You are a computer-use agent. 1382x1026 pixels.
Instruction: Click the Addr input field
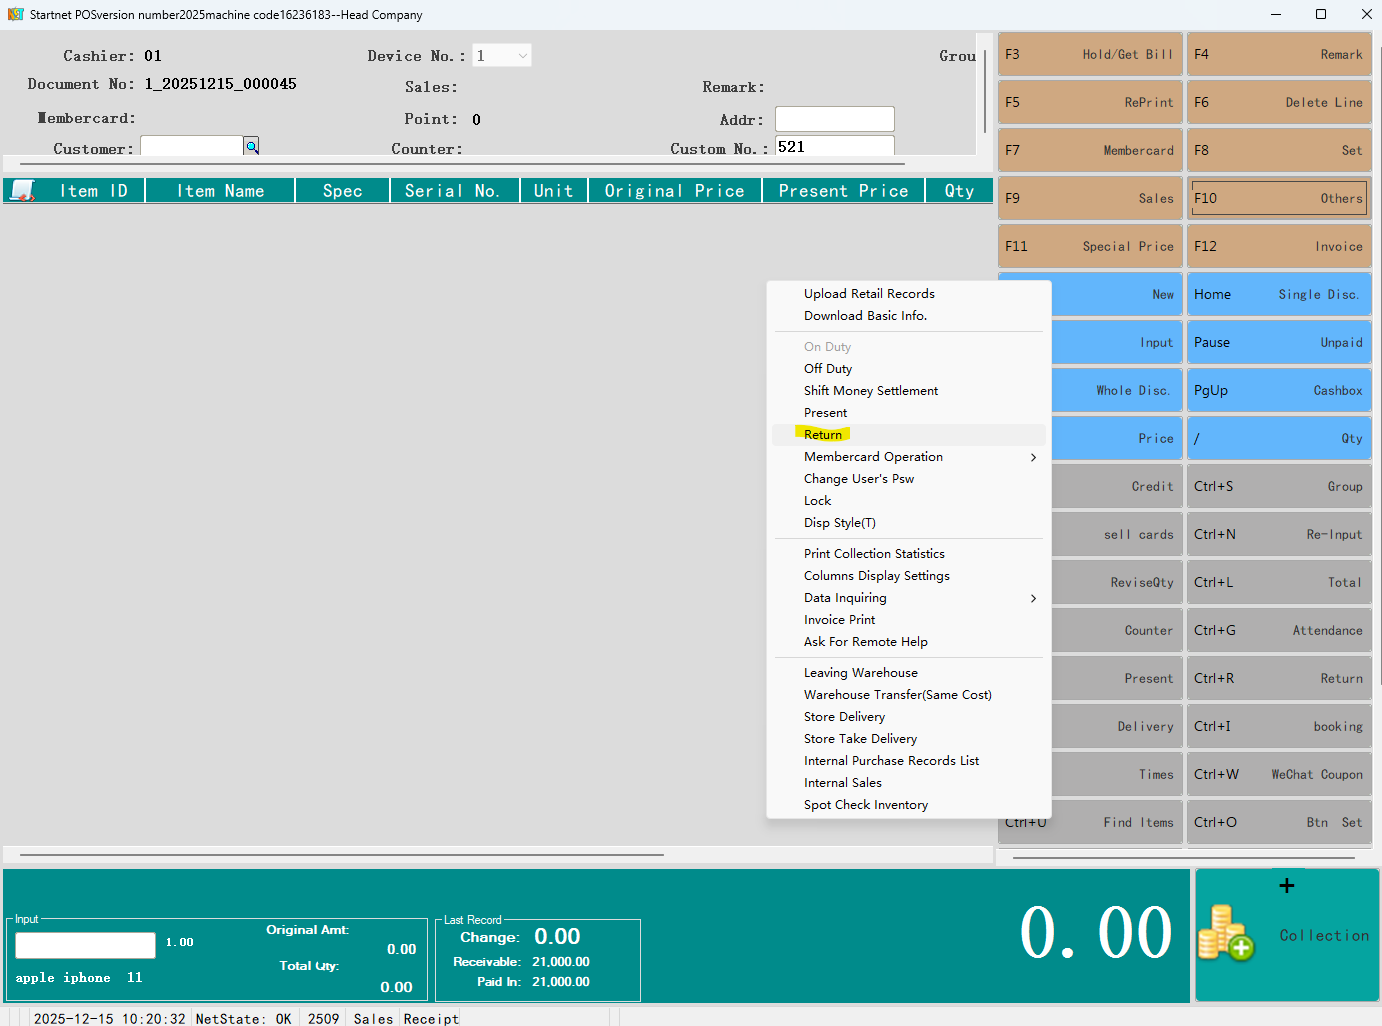pos(834,119)
